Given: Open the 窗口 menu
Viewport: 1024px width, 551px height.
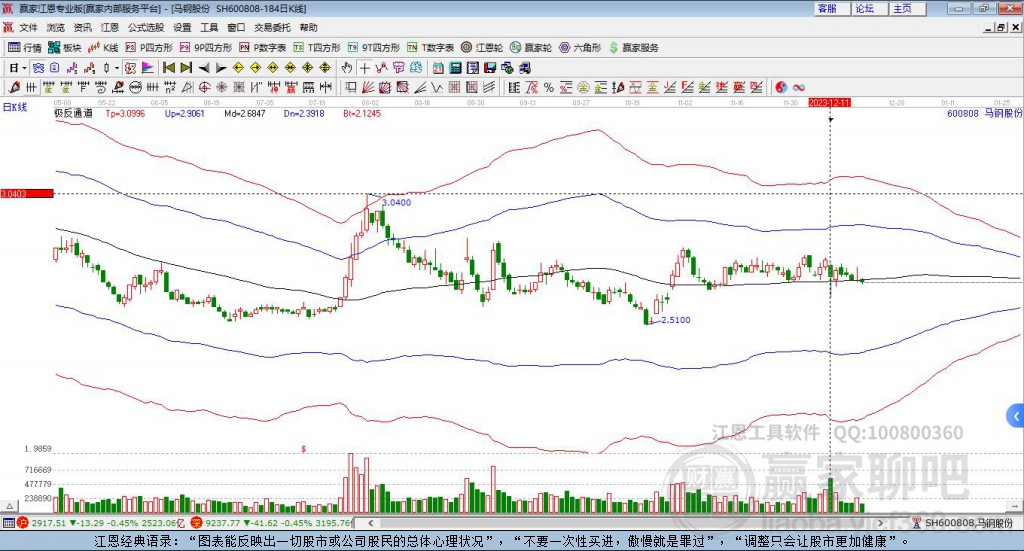Looking at the screenshot, I should [236, 27].
